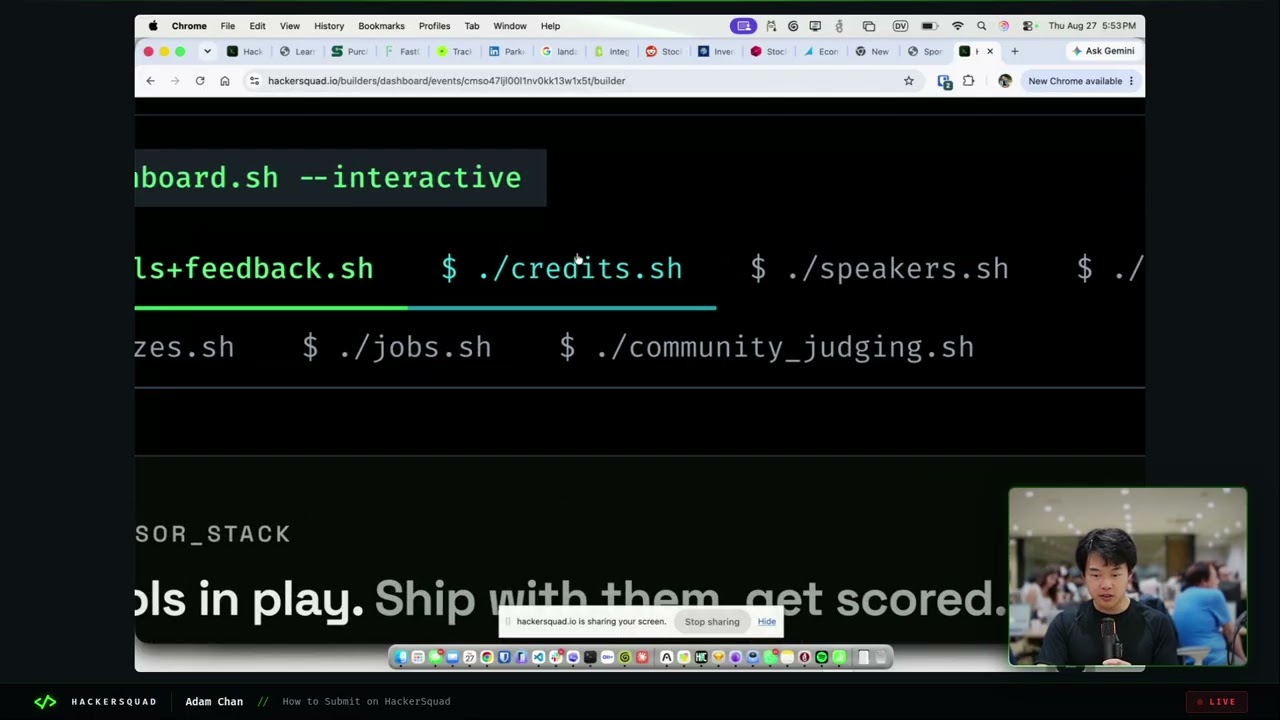Go back using the browser back arrow
1280x720 pixels.
[150, 81]
